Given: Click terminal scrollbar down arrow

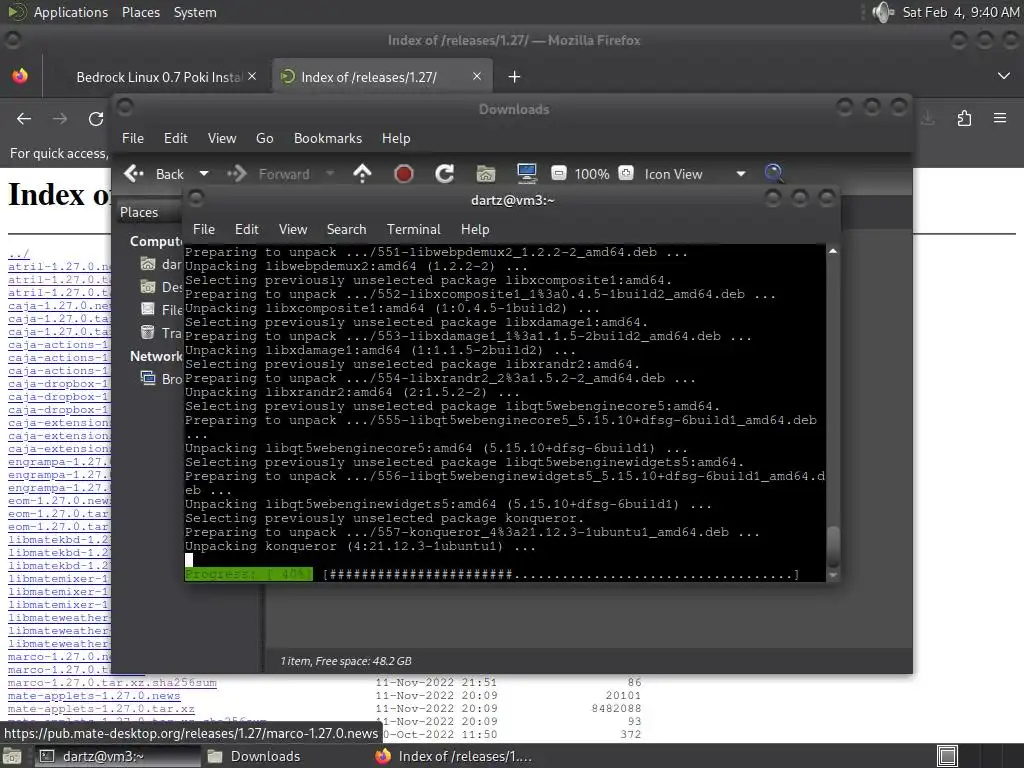Looking at the screenshot, I should pos(833,575).
